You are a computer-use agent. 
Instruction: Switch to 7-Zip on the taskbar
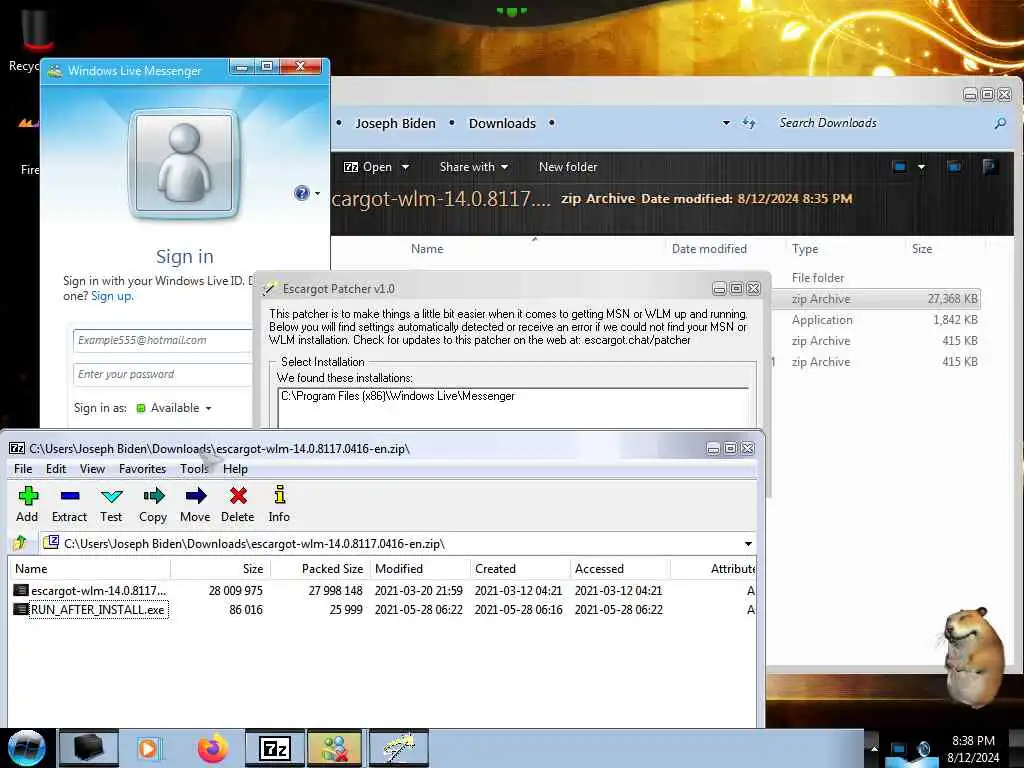[x=274, y=748]
